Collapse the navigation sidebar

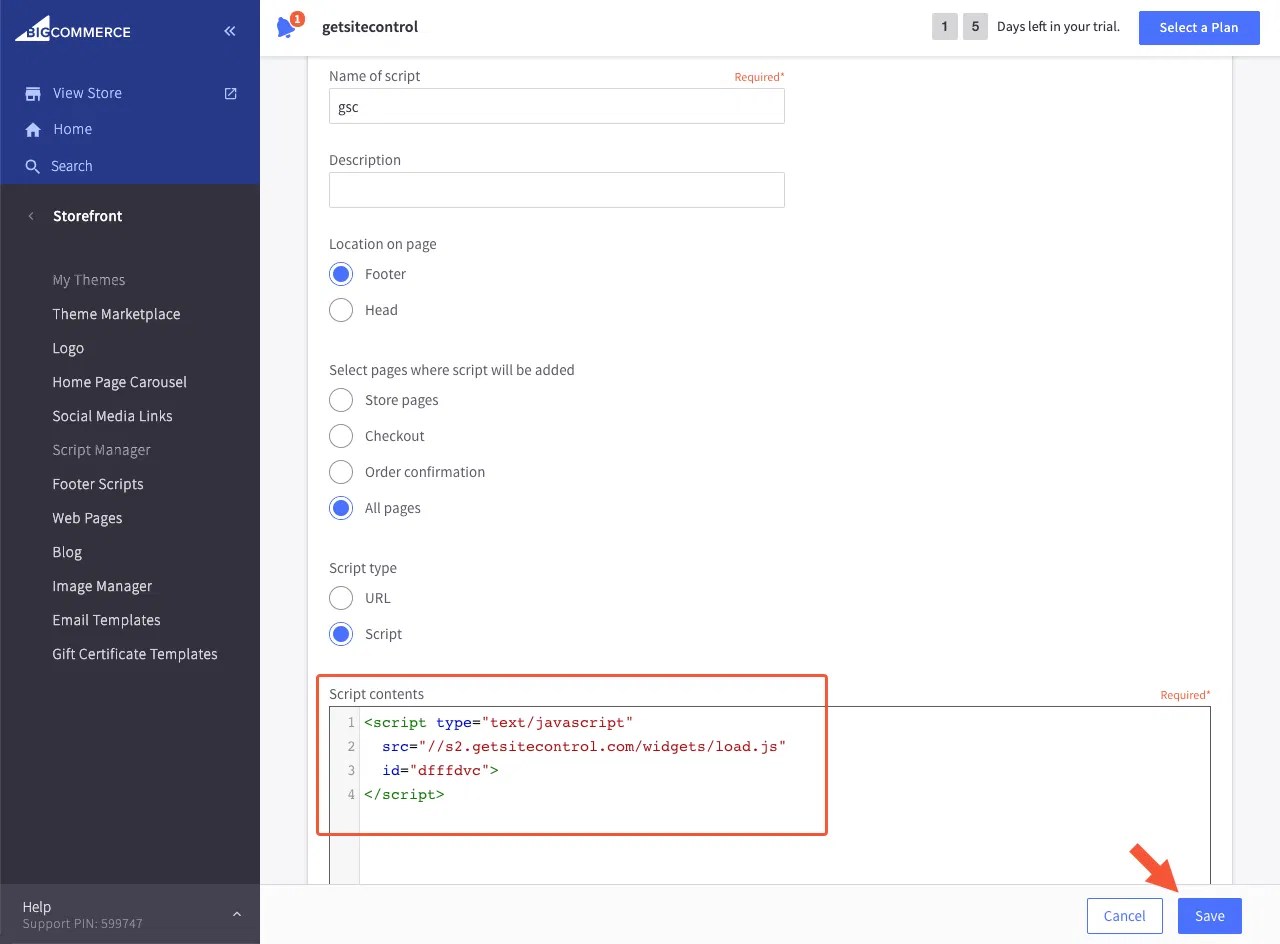pyautogui.click(x=229, y=30)
